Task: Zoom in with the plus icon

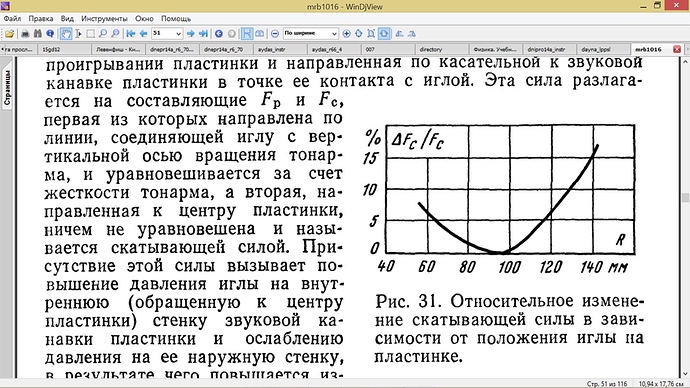Action: (x=346, y=33)
